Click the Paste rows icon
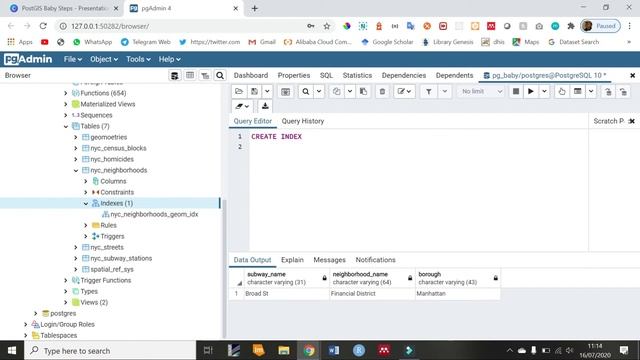Image resolution: width=640 pixels, height=360 pixels. (363, 91)
